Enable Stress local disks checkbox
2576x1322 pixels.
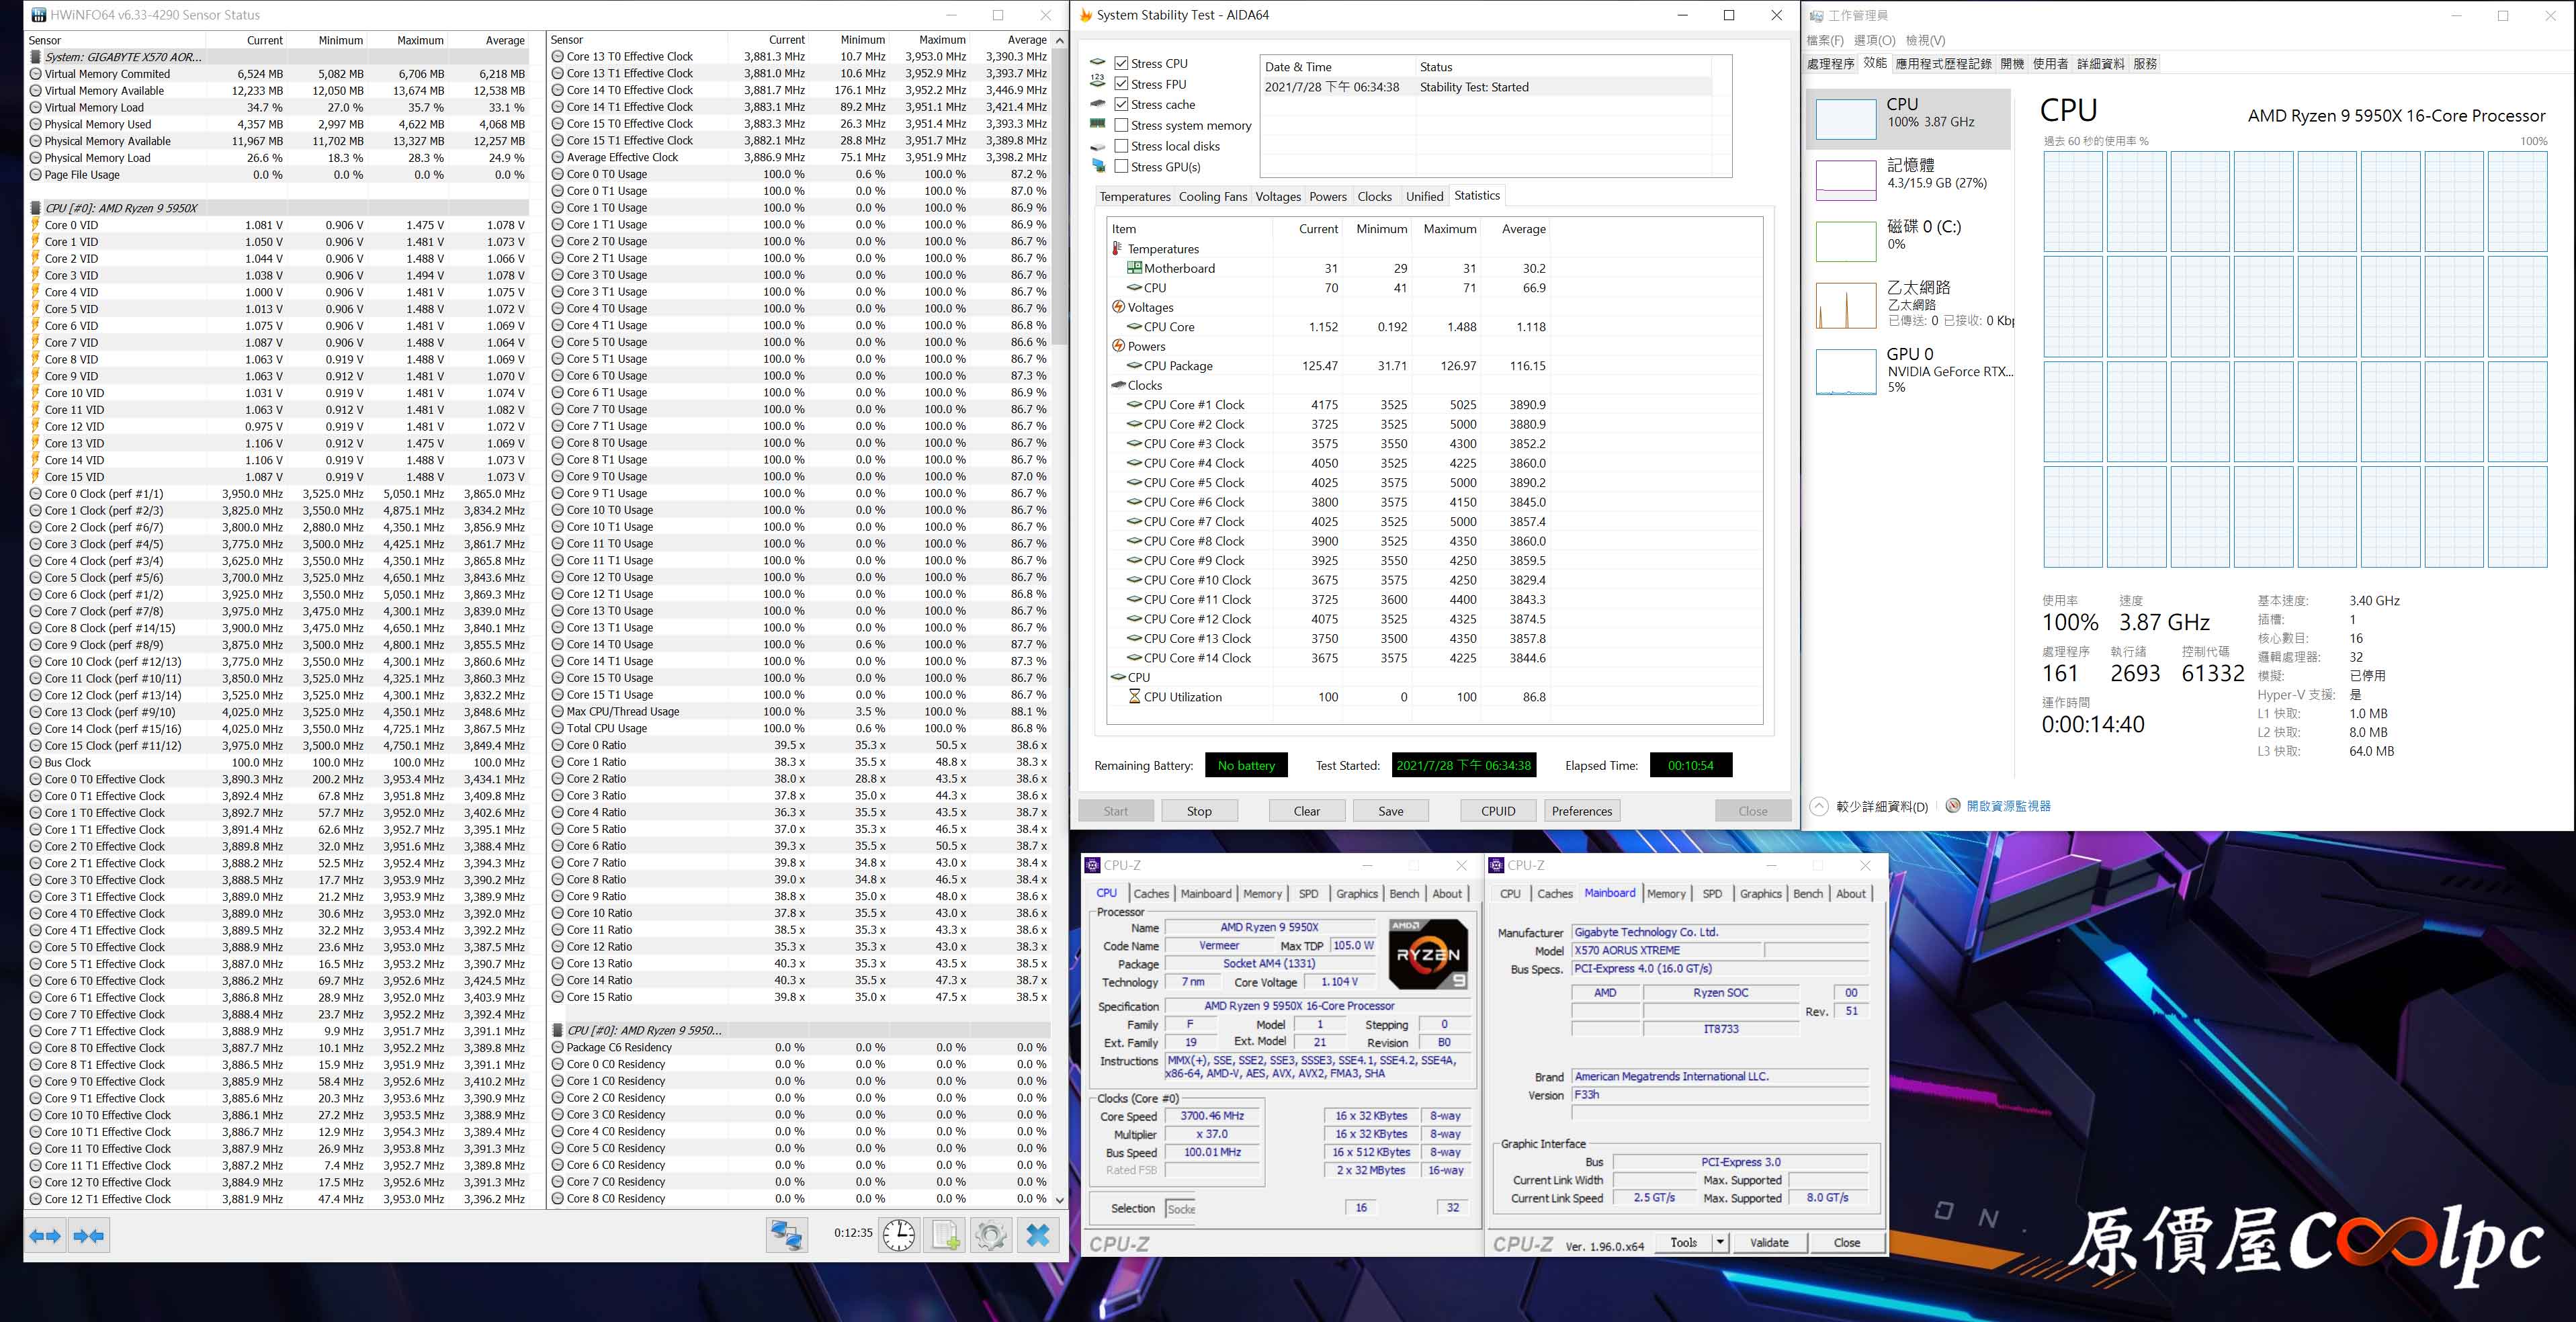(1121, 146)
